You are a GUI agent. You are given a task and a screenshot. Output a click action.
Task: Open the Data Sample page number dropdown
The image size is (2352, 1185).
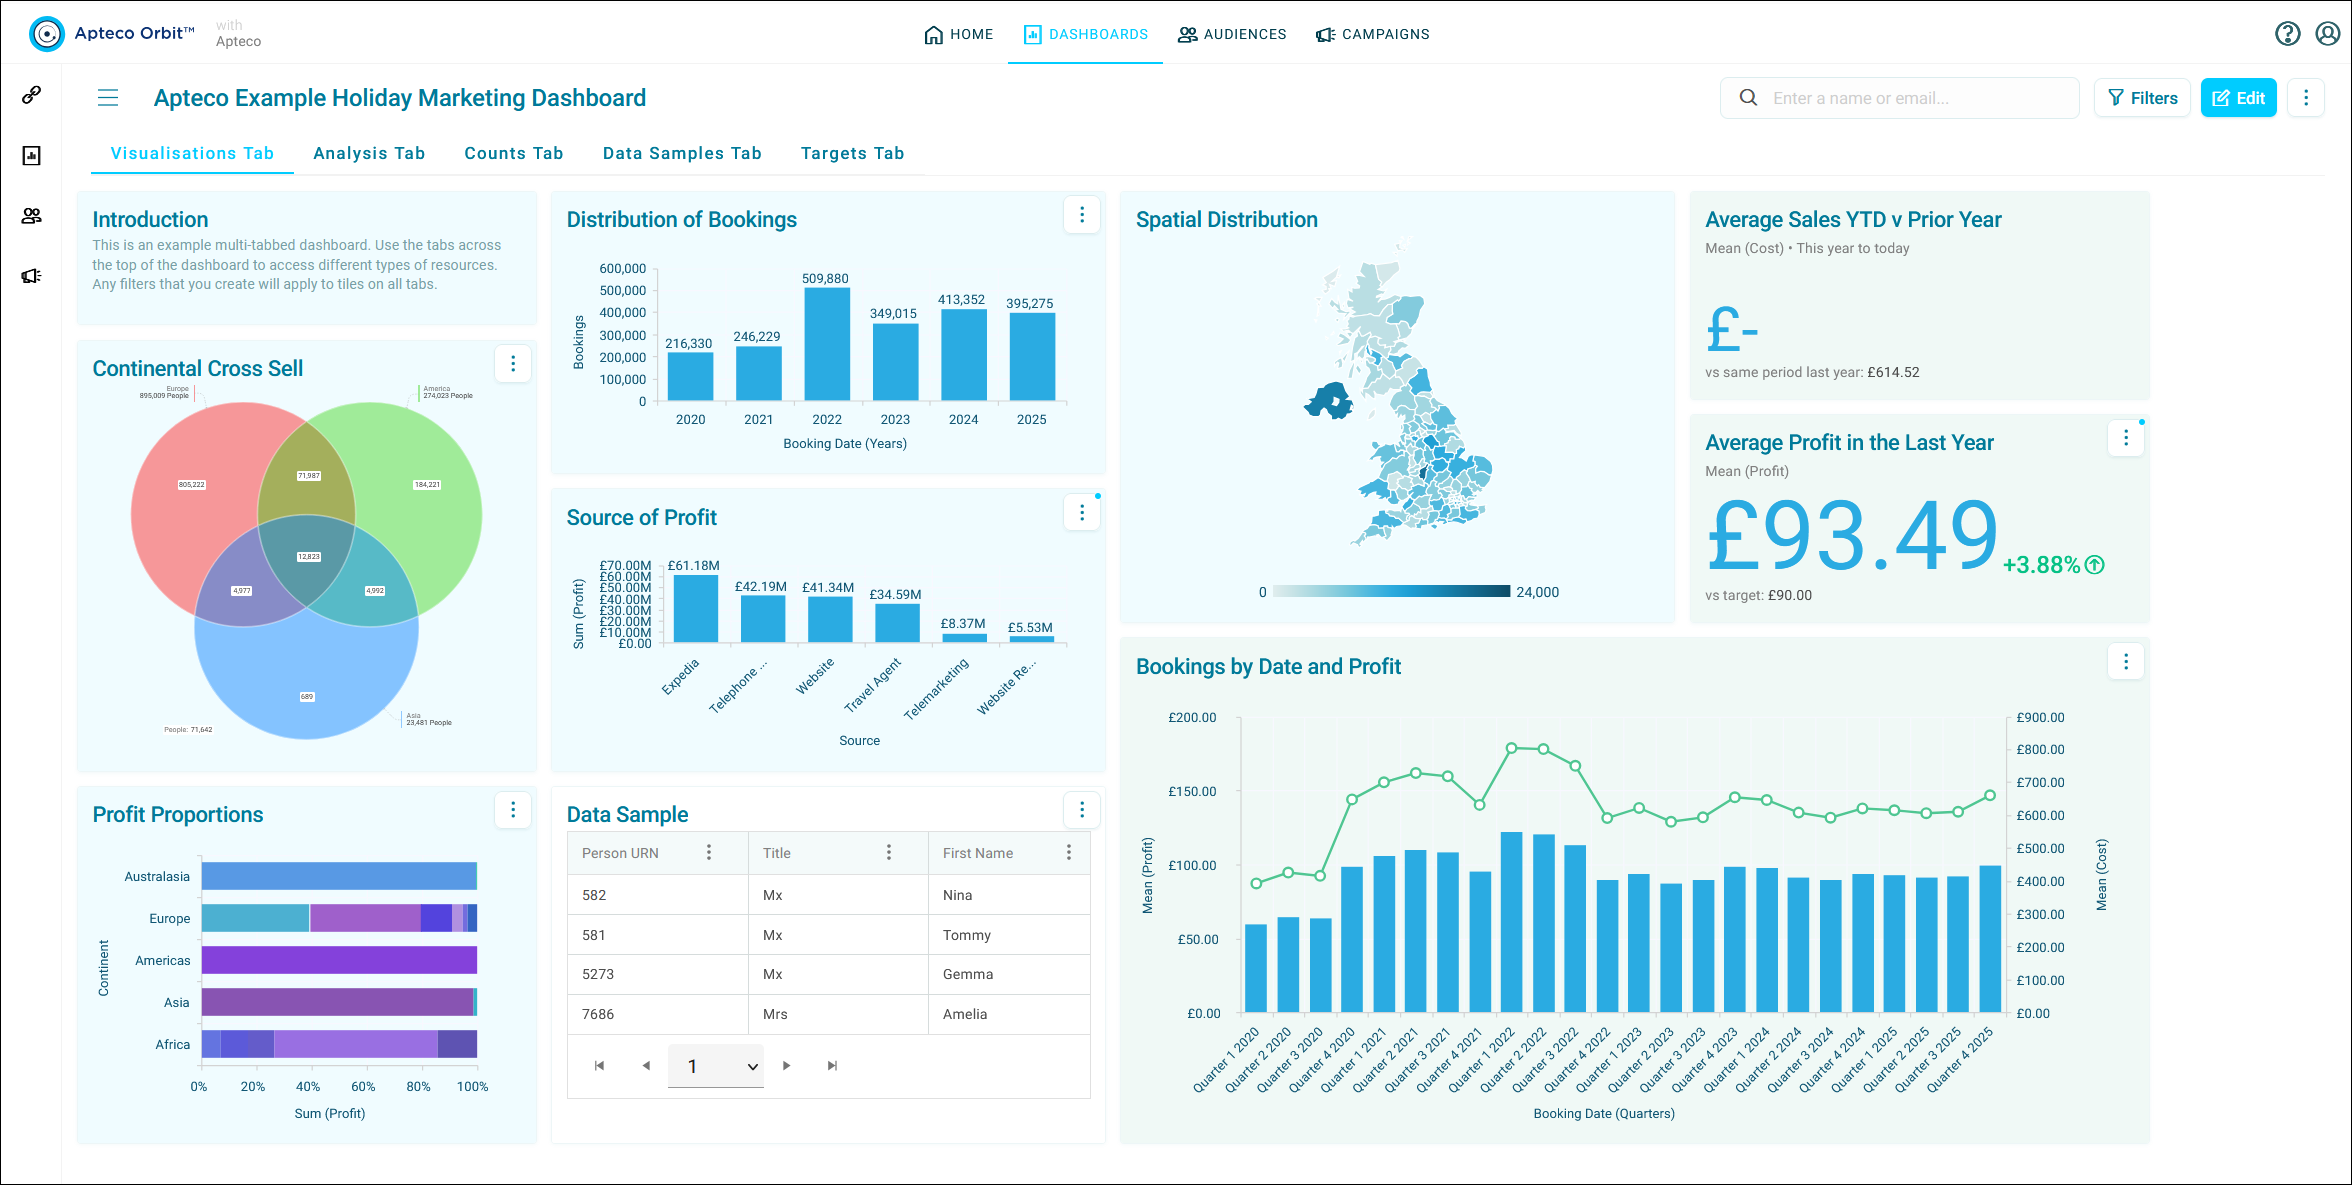[716, 1066]
